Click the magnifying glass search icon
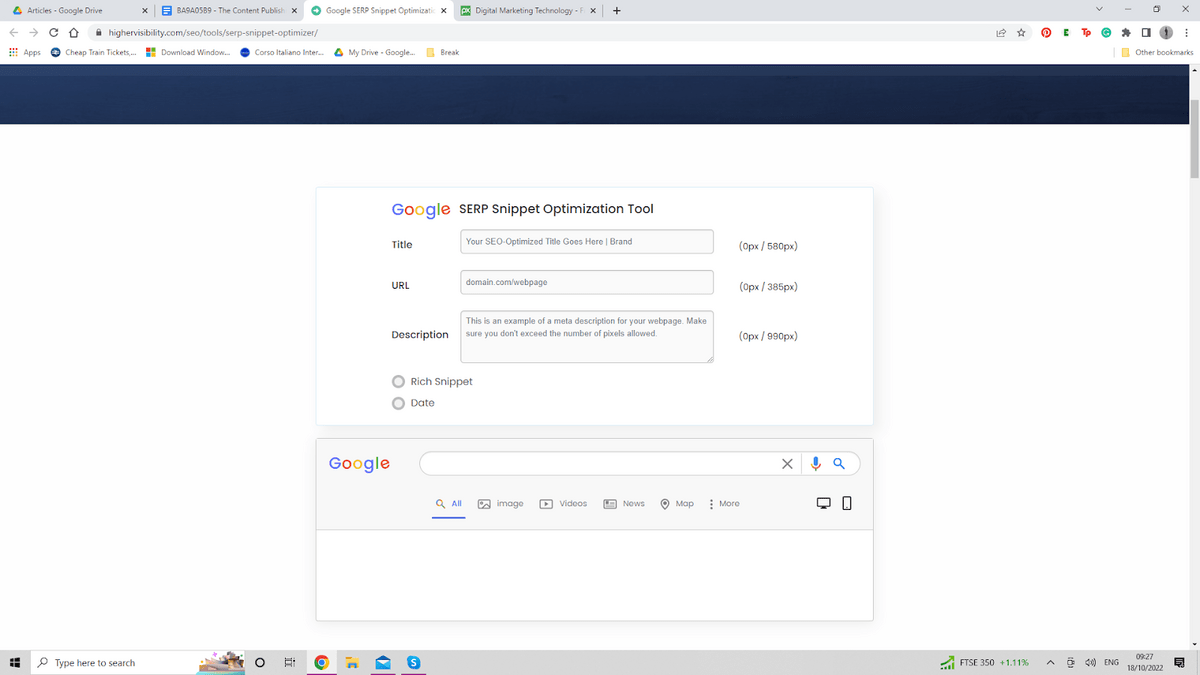Screen dimensions: 1200x675 coord(839,463)
